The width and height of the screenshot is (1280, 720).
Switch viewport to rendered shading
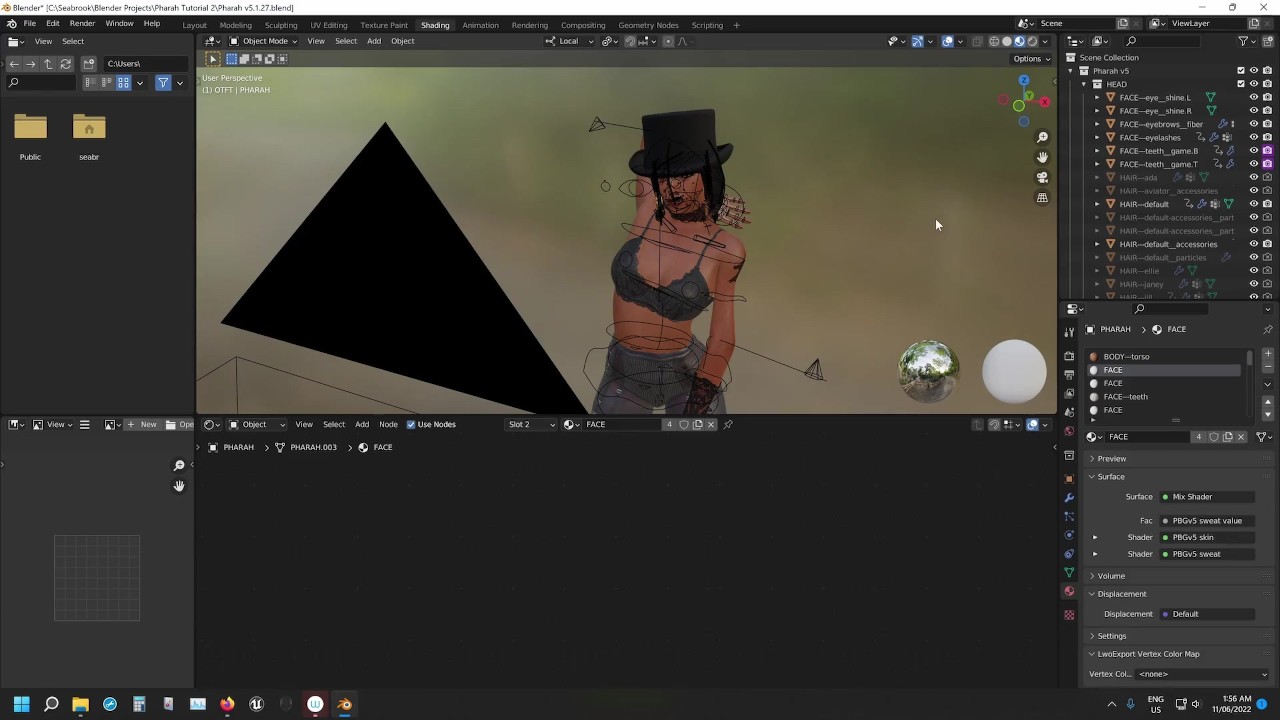(1033, 41)
